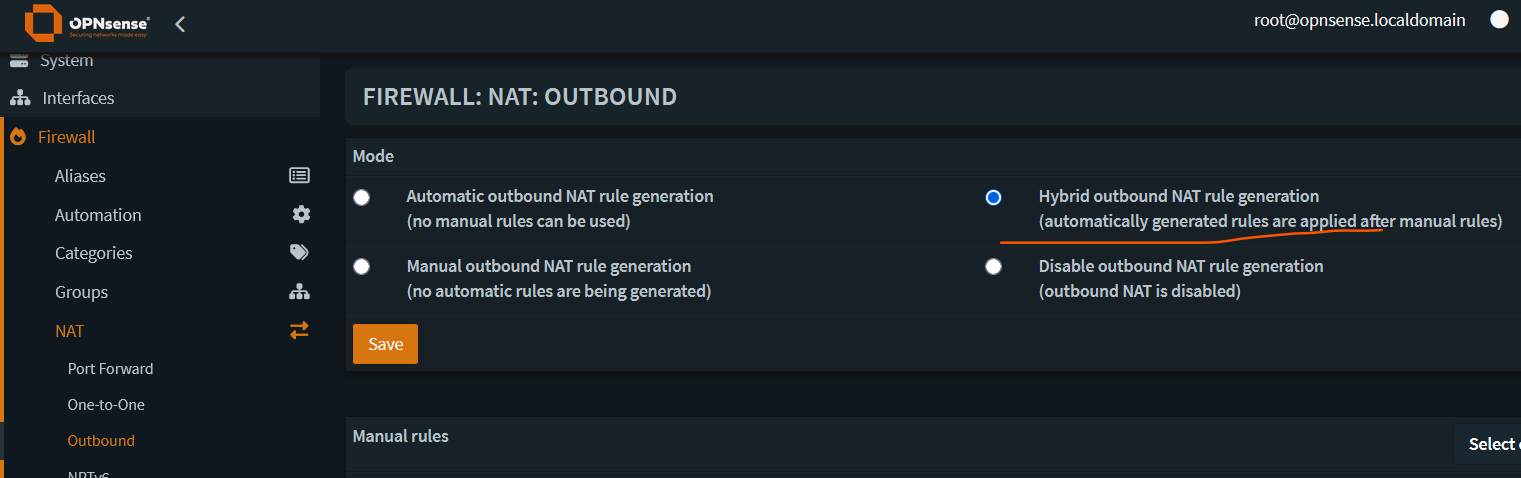The width and height of the screenshot is (1521, 478).
Task: Select Manual outbound NAT rule generation
Action: coord(362,266)
